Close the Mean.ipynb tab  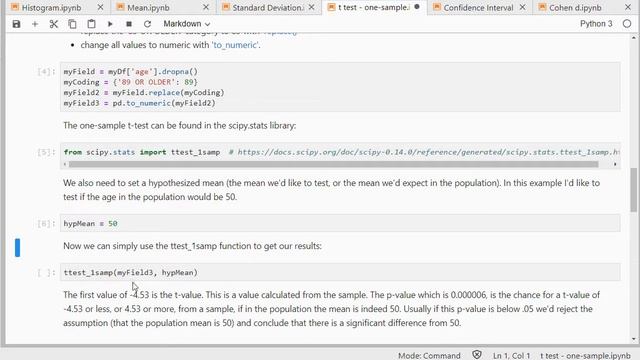[x=206, y=7]
